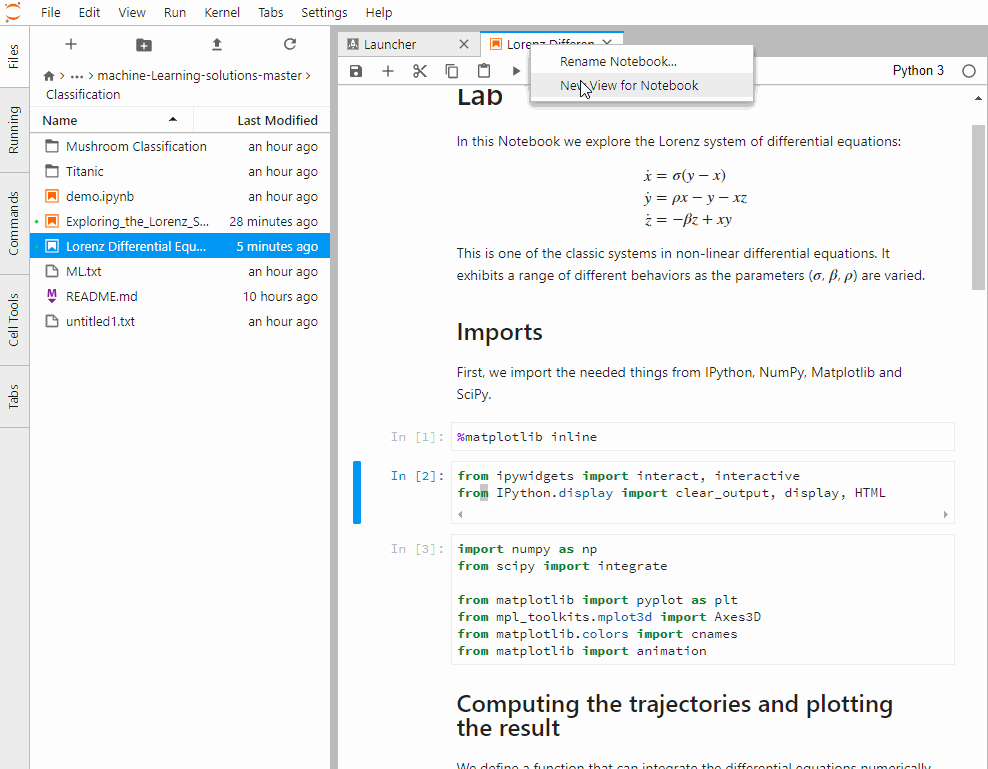
Task: Save the notebook with the save icon
Action: coord(356,70)
